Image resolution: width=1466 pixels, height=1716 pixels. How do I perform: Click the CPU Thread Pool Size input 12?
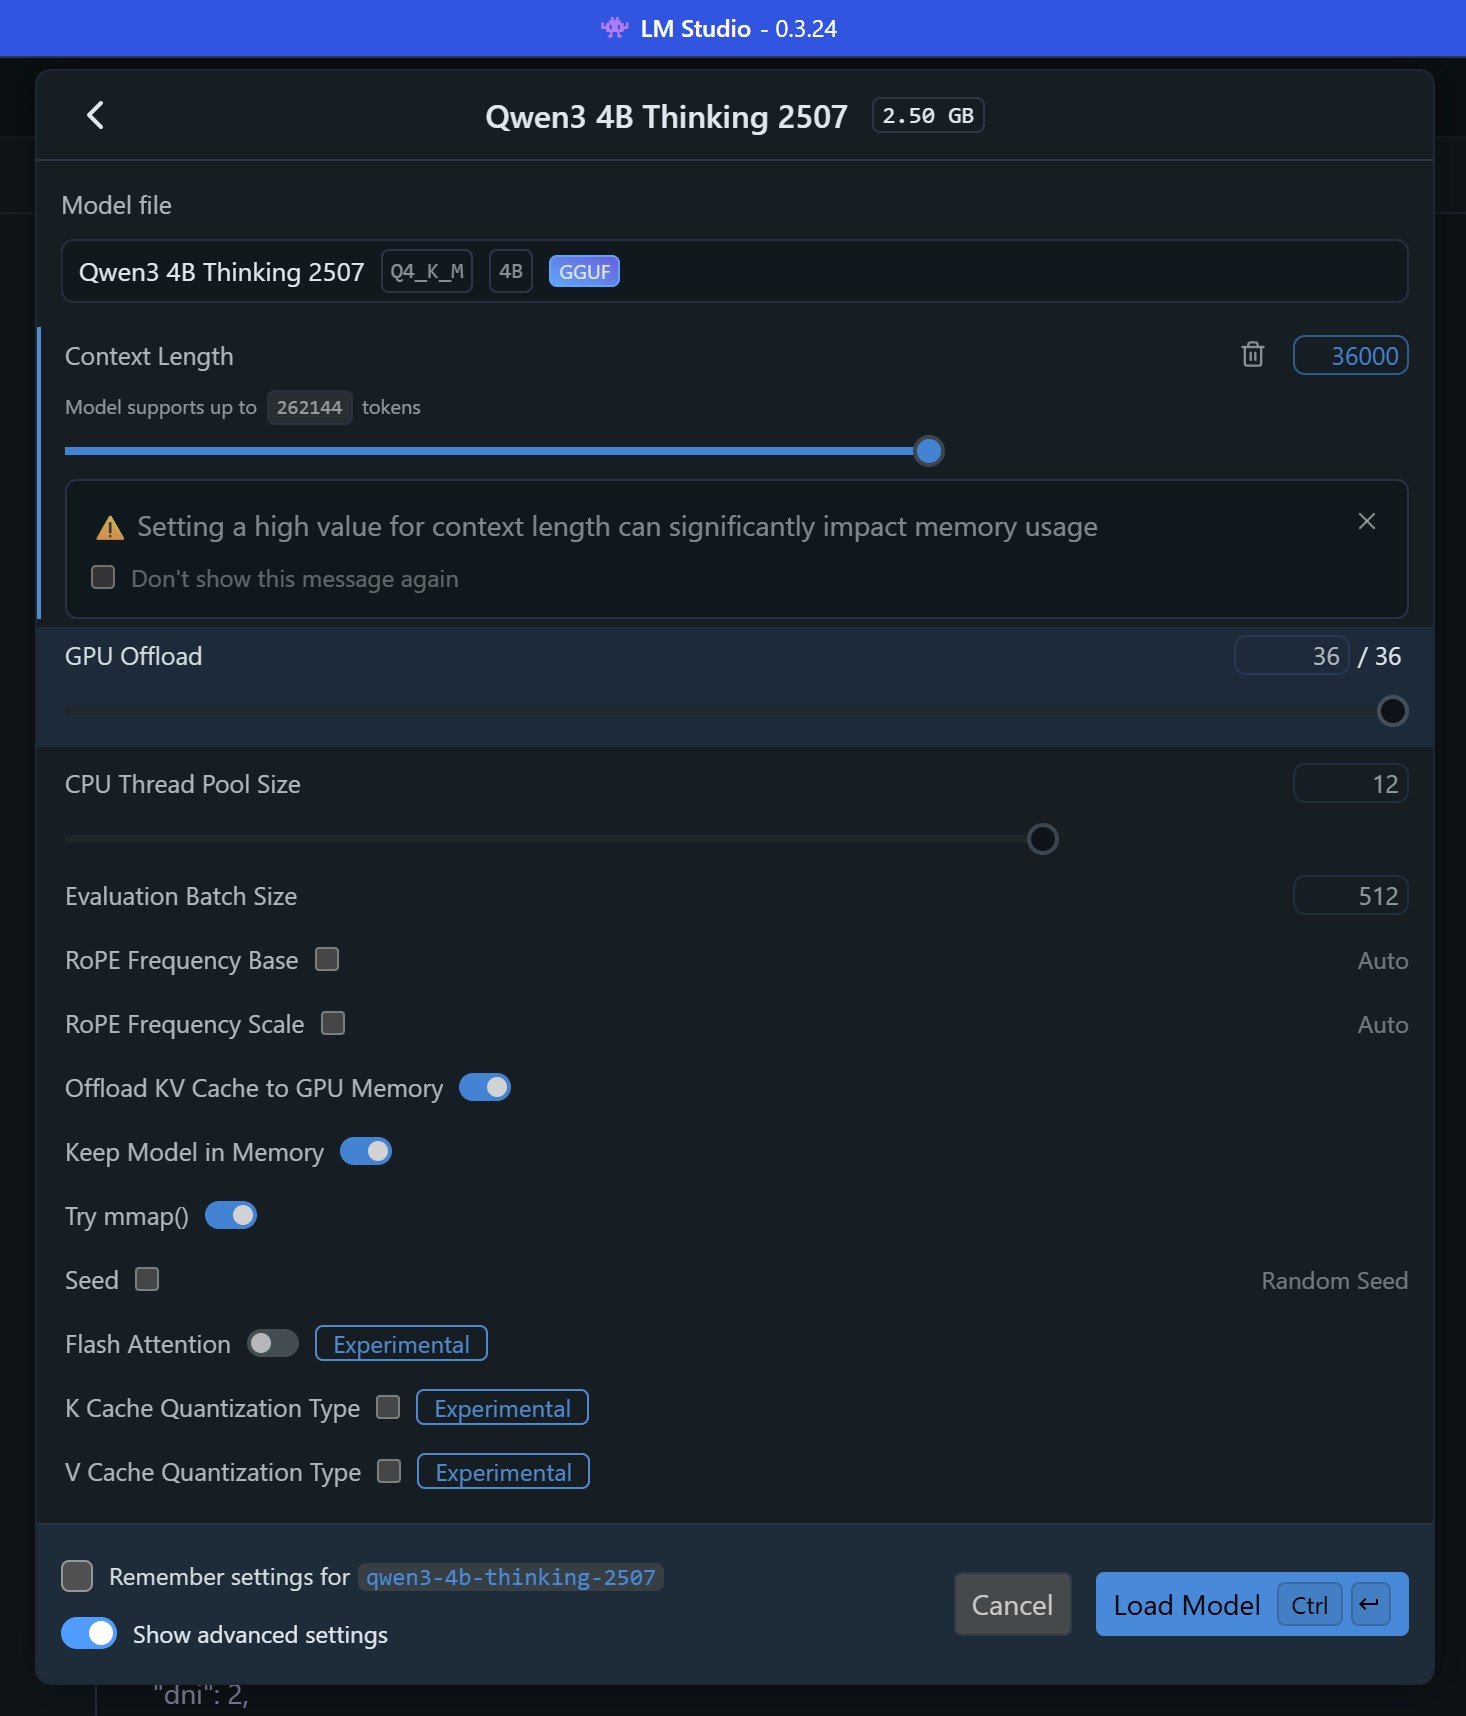pos(1351,784)
